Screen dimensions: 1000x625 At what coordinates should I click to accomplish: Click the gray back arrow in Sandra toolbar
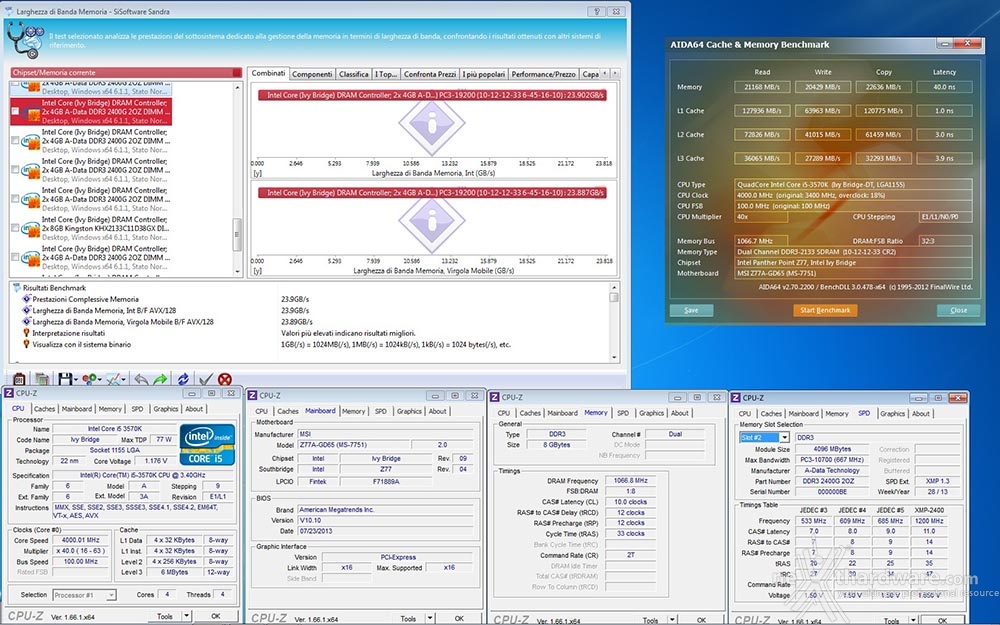(142, 379)
